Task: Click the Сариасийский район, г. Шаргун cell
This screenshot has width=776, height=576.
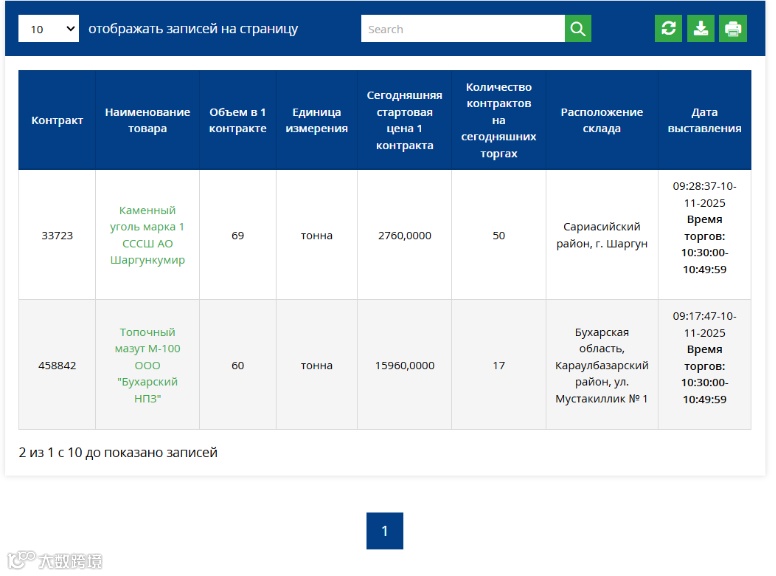Action: point(602,235)
